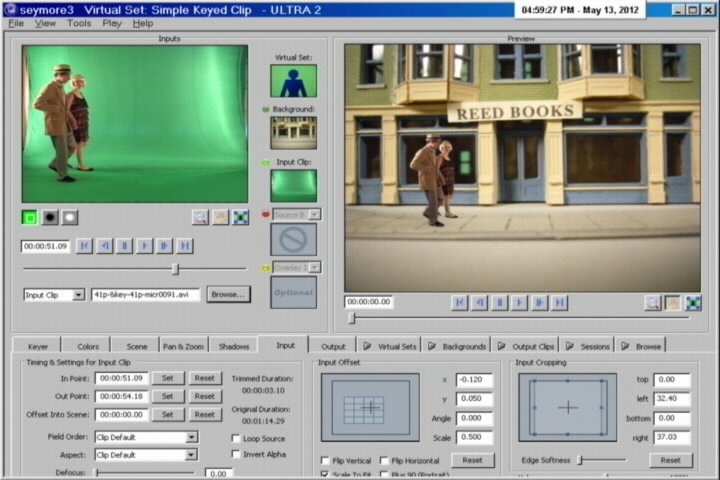Viewport: 720px width, 480px height.
Task: Click Browse button for input clip
Action: [x=229, y=294]
